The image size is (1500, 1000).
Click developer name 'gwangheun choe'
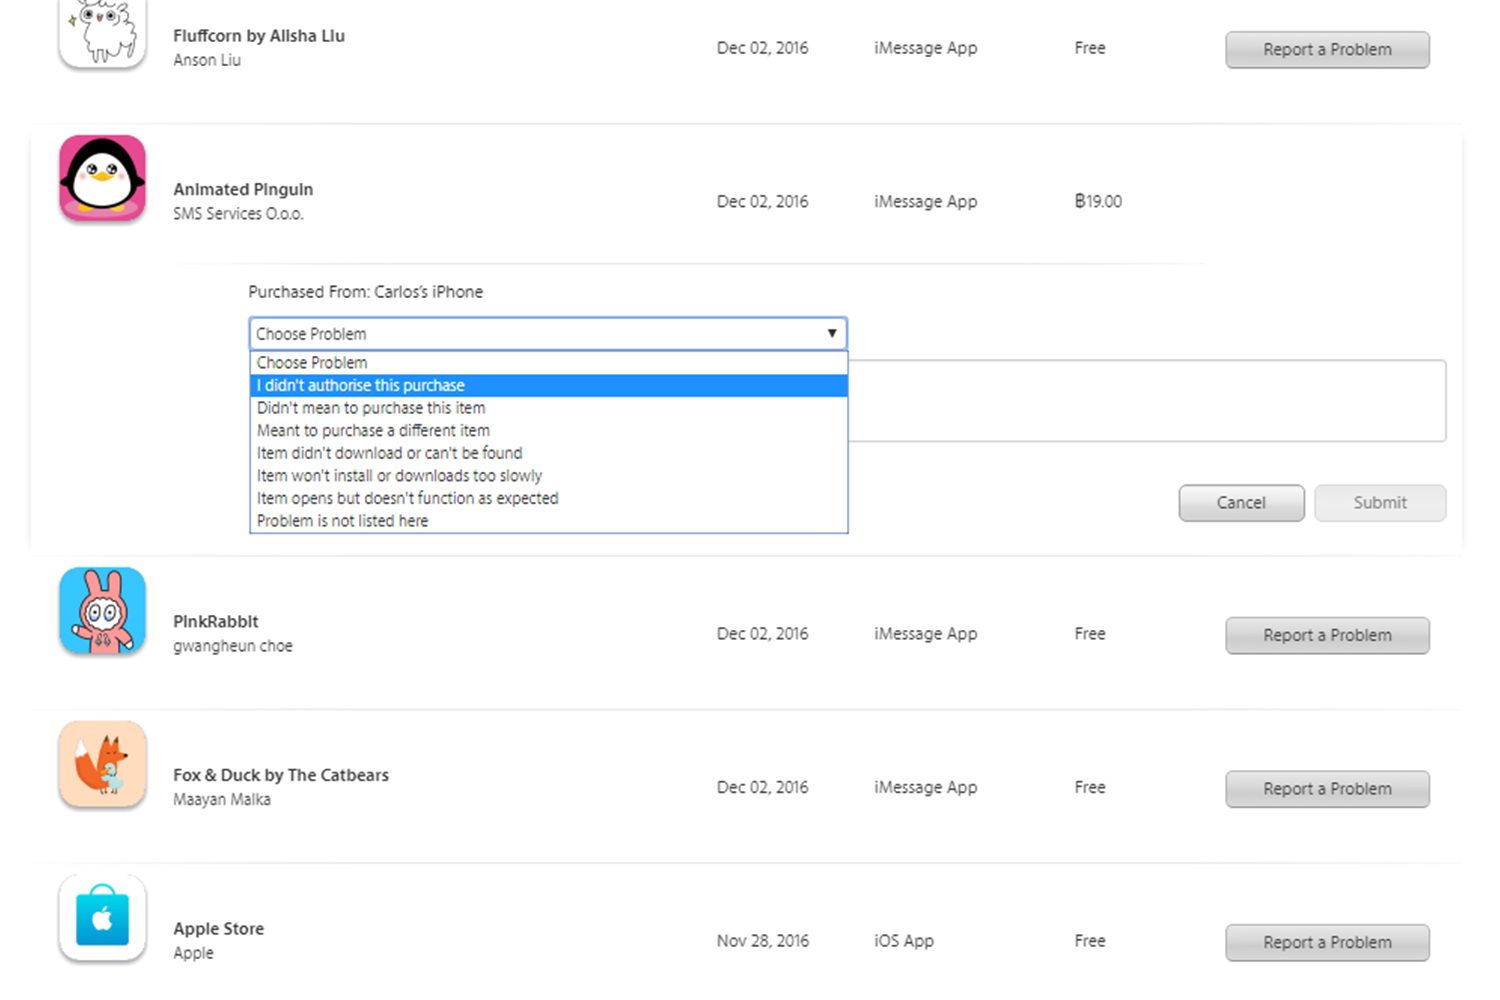pyautogui.click(x=233, y=646)
